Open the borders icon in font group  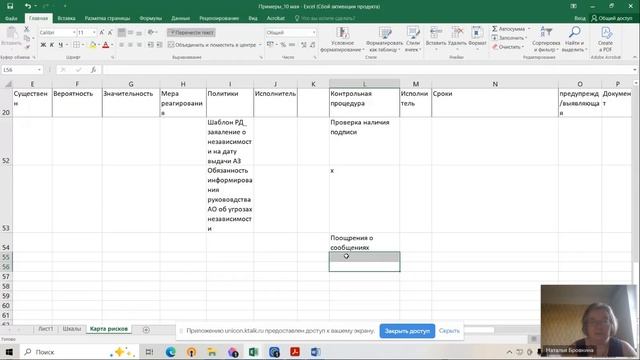[76, 45]
